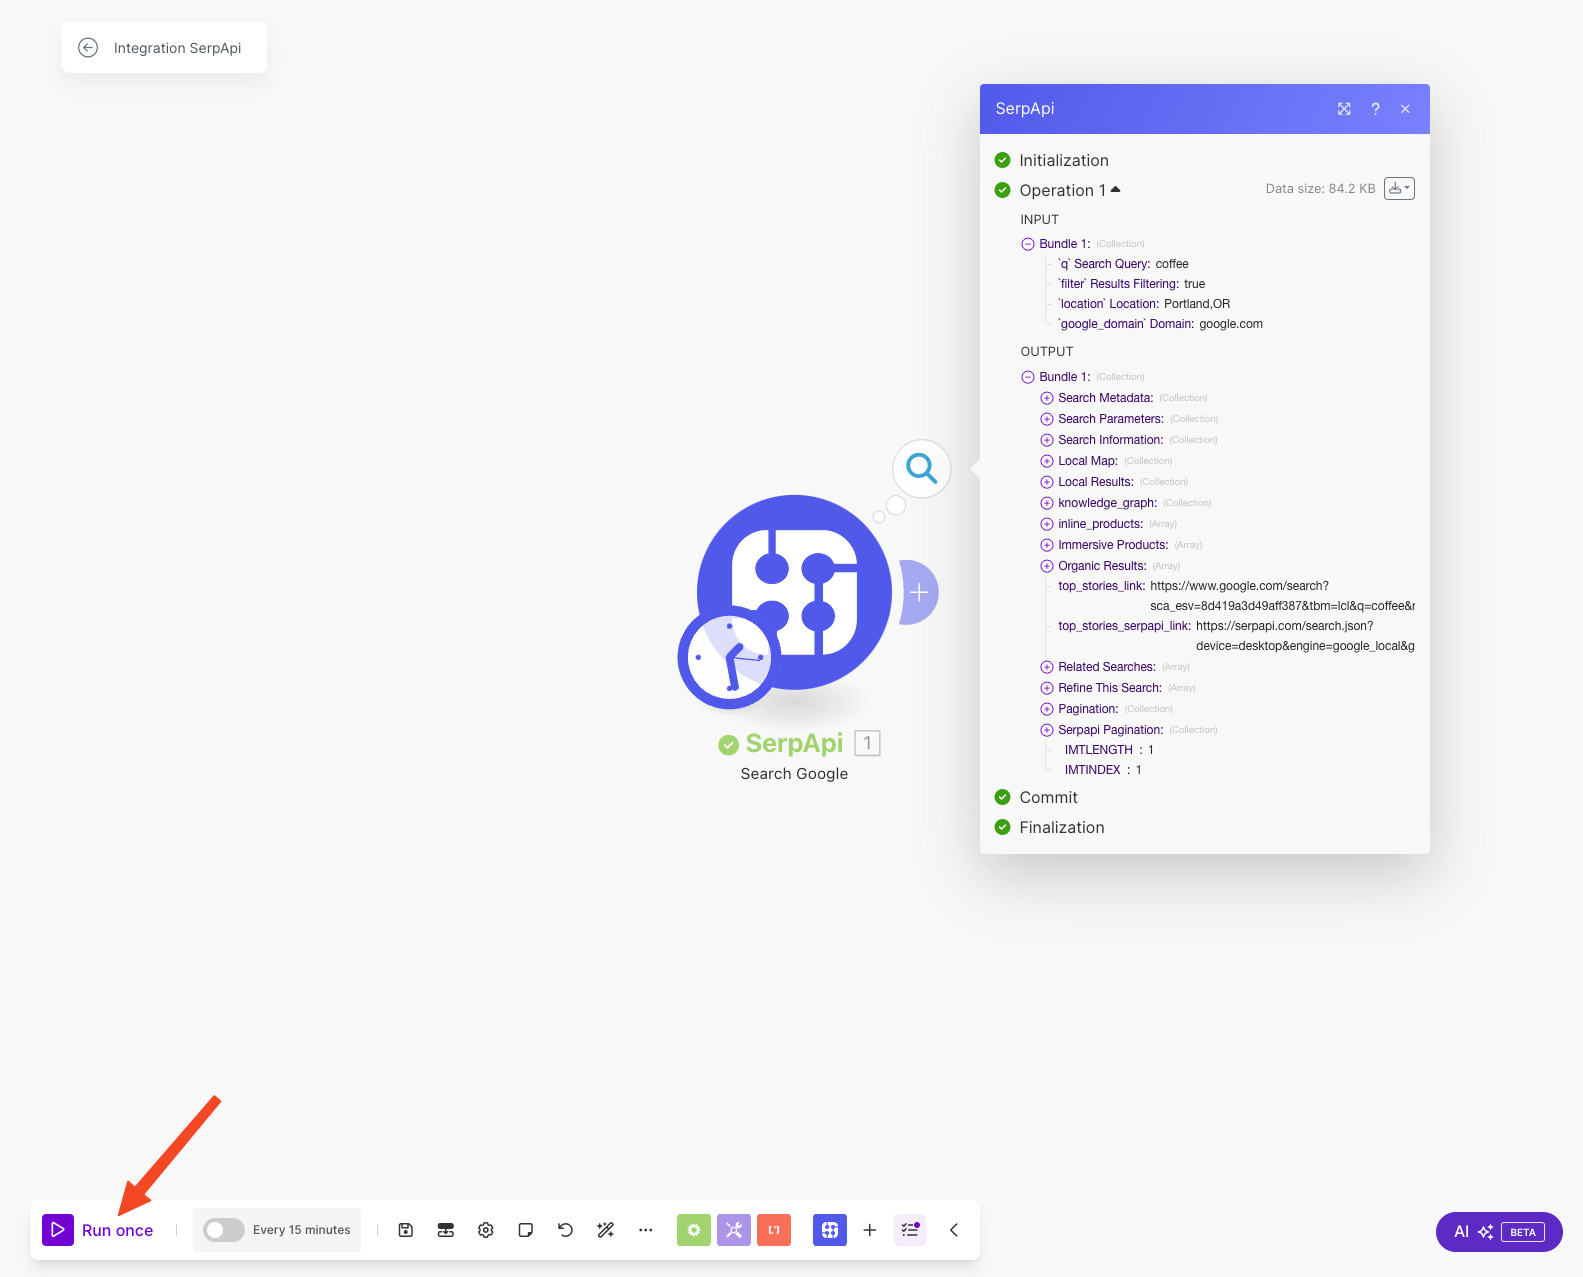Toggle the scheduling switch on
Image resolution: width=1583 pixels, height=1277 pixels.
[223, 1230]
